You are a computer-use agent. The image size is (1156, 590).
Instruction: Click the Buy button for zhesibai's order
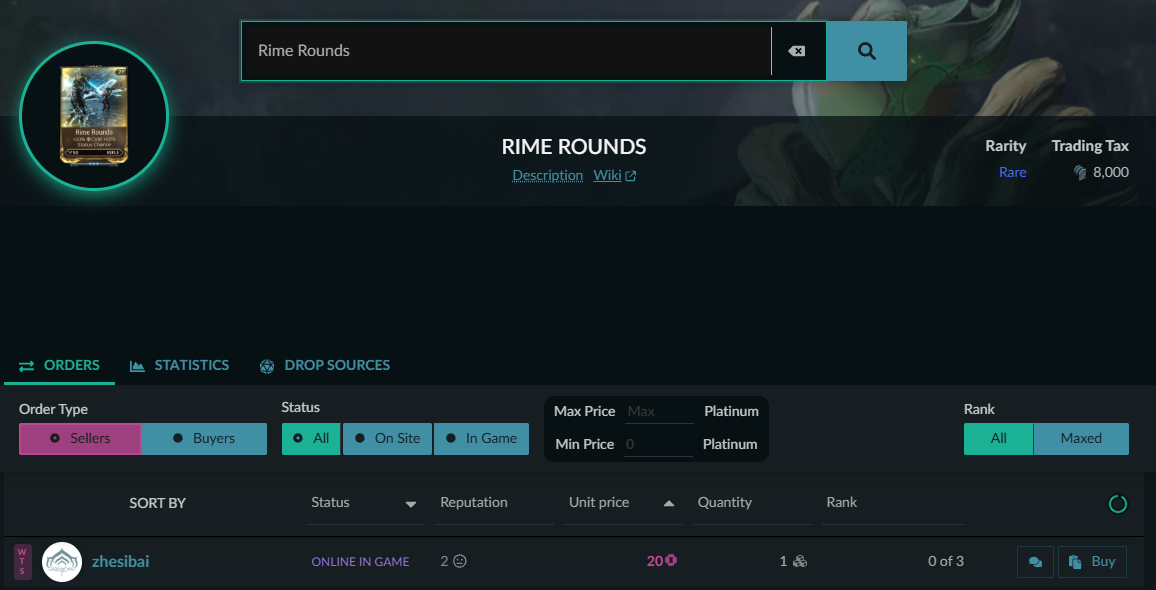coord(1092,562)
